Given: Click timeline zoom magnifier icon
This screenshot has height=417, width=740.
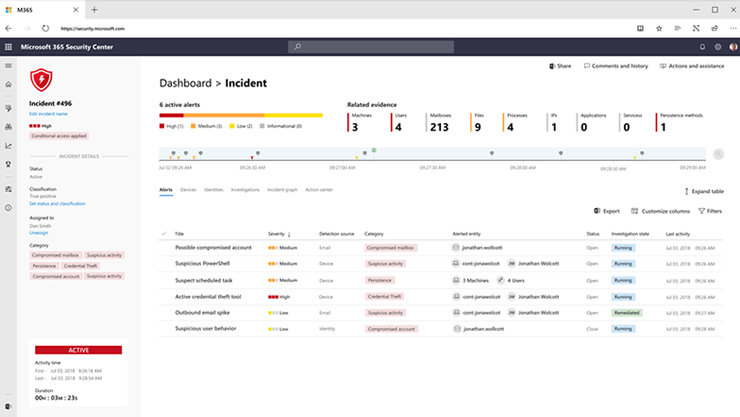Looking at the screenshot, I should tap(717, 154).
